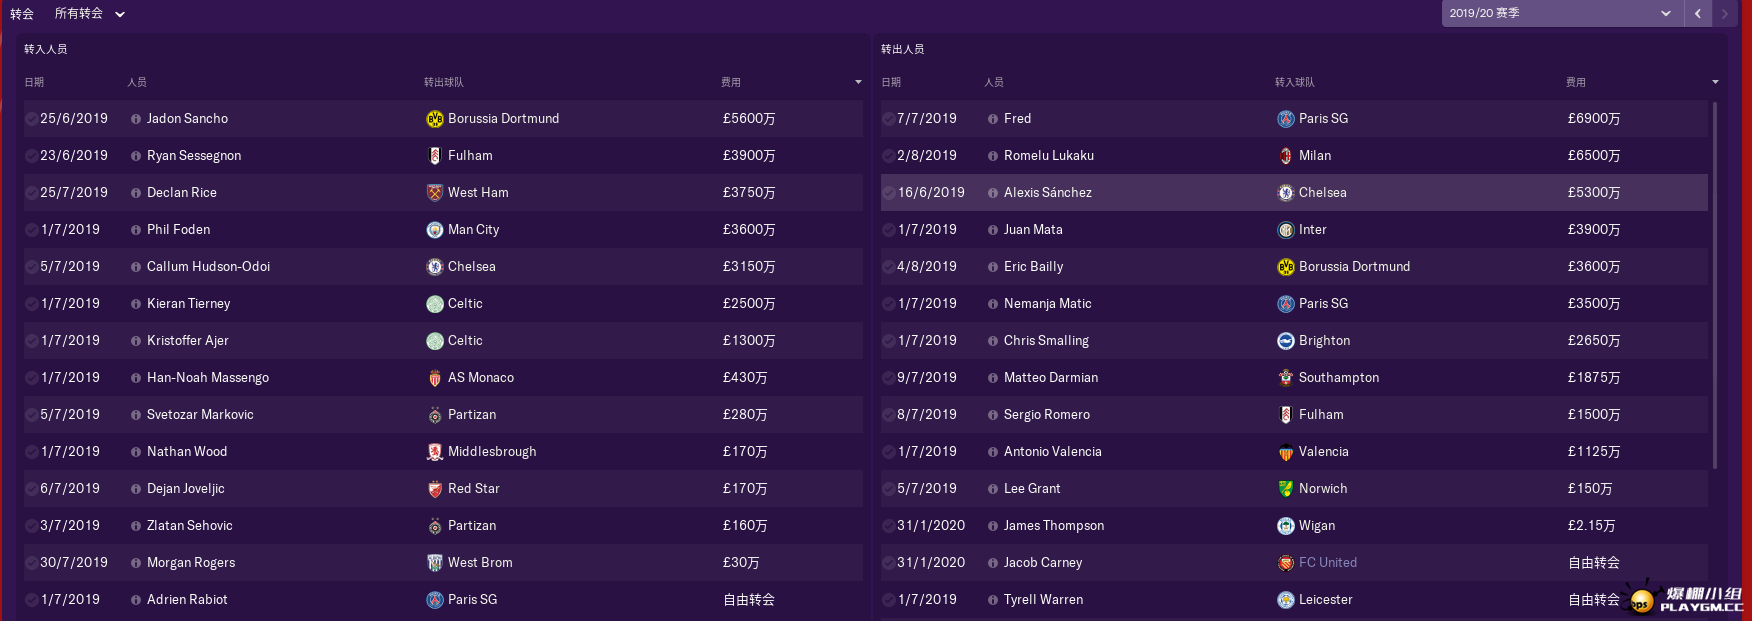1752x621 pixels.
Task: Click the info icon next to Romelu Lukaku
Action: tap(992, 156)
